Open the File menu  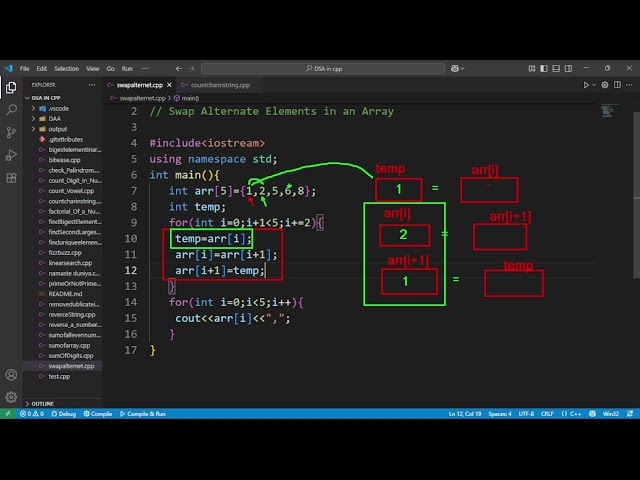pyautogui.click(x=24, y=69)
